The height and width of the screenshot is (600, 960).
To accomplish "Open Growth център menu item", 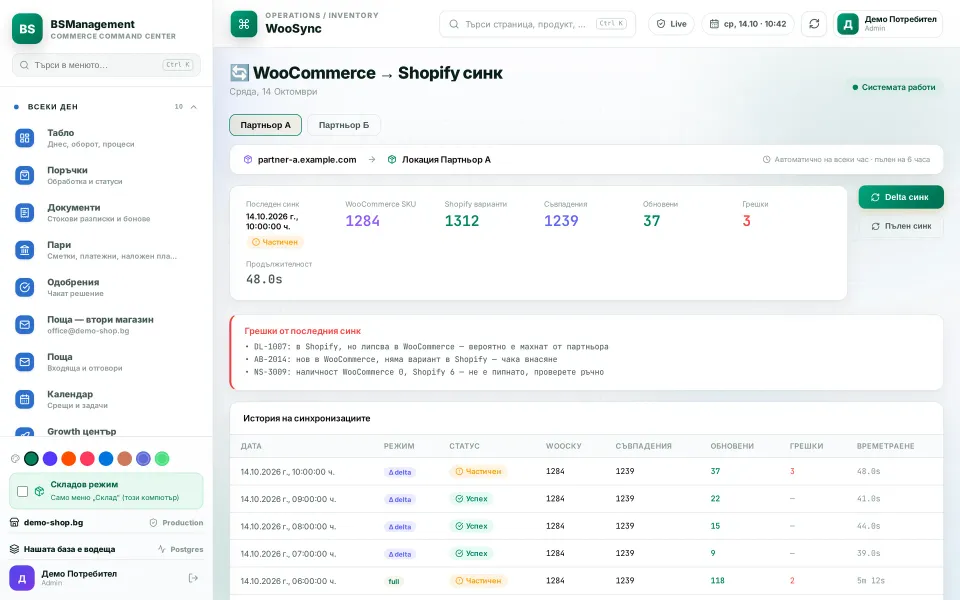I will click(81, 431).
